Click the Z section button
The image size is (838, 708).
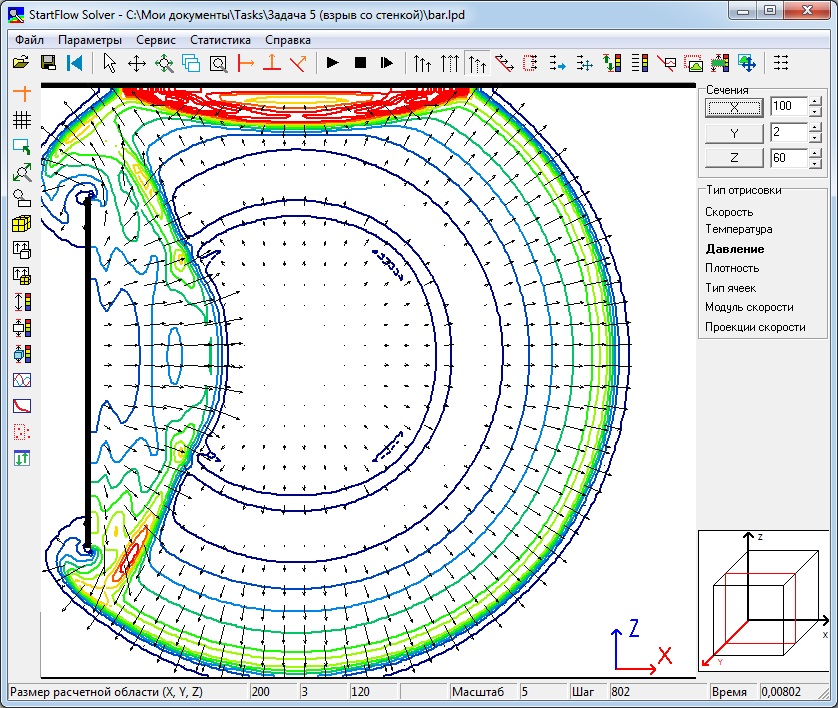(x=734, y=158)
